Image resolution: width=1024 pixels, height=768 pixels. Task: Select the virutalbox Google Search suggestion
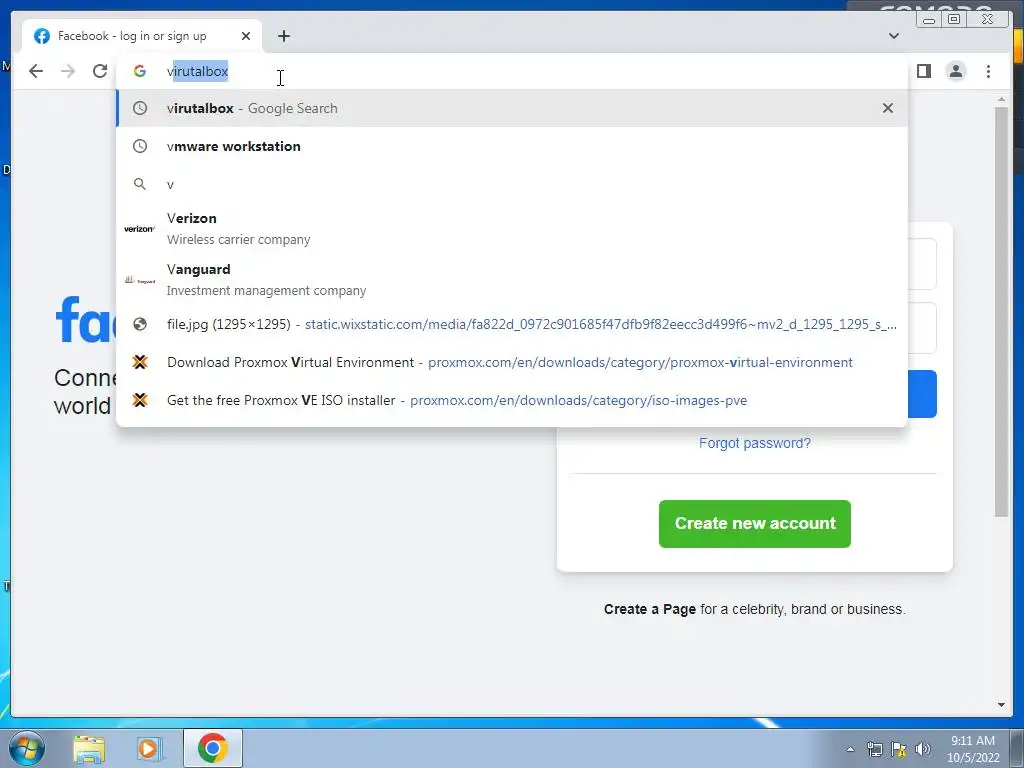pyautogui.click(x=512, y=108)
